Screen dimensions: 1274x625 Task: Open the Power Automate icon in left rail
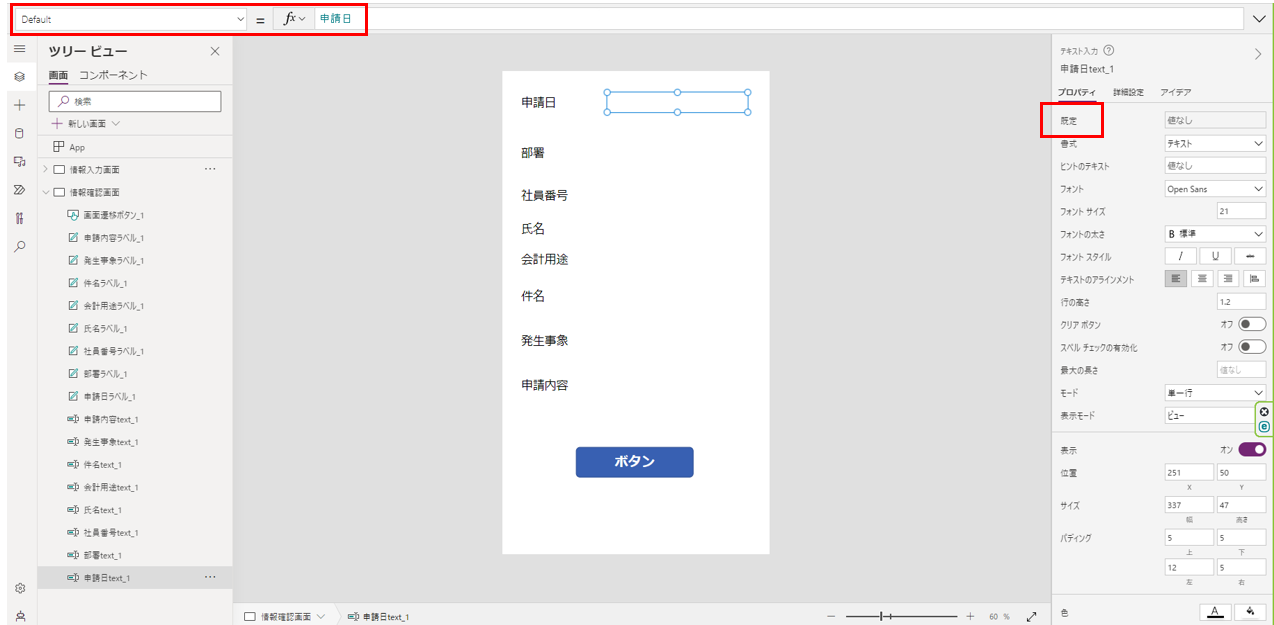click(x=19, y=189)
